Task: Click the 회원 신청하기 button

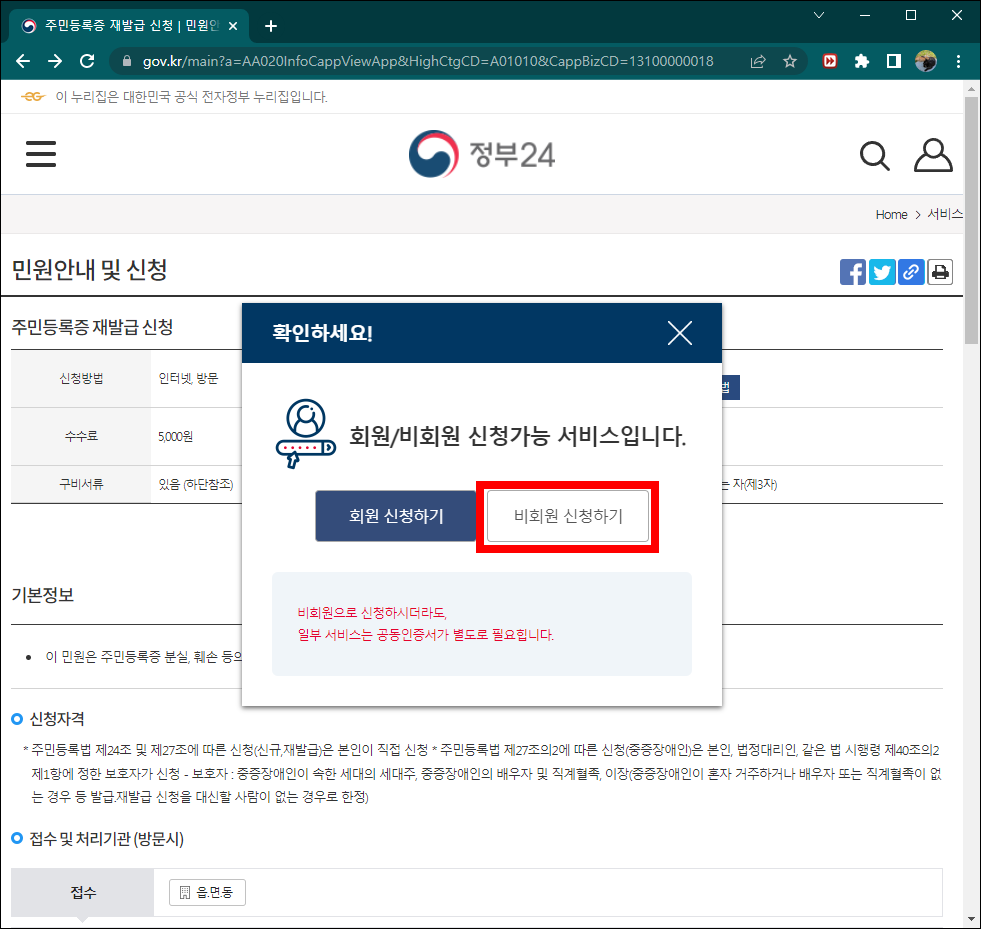Action: (x=396, y=516)
